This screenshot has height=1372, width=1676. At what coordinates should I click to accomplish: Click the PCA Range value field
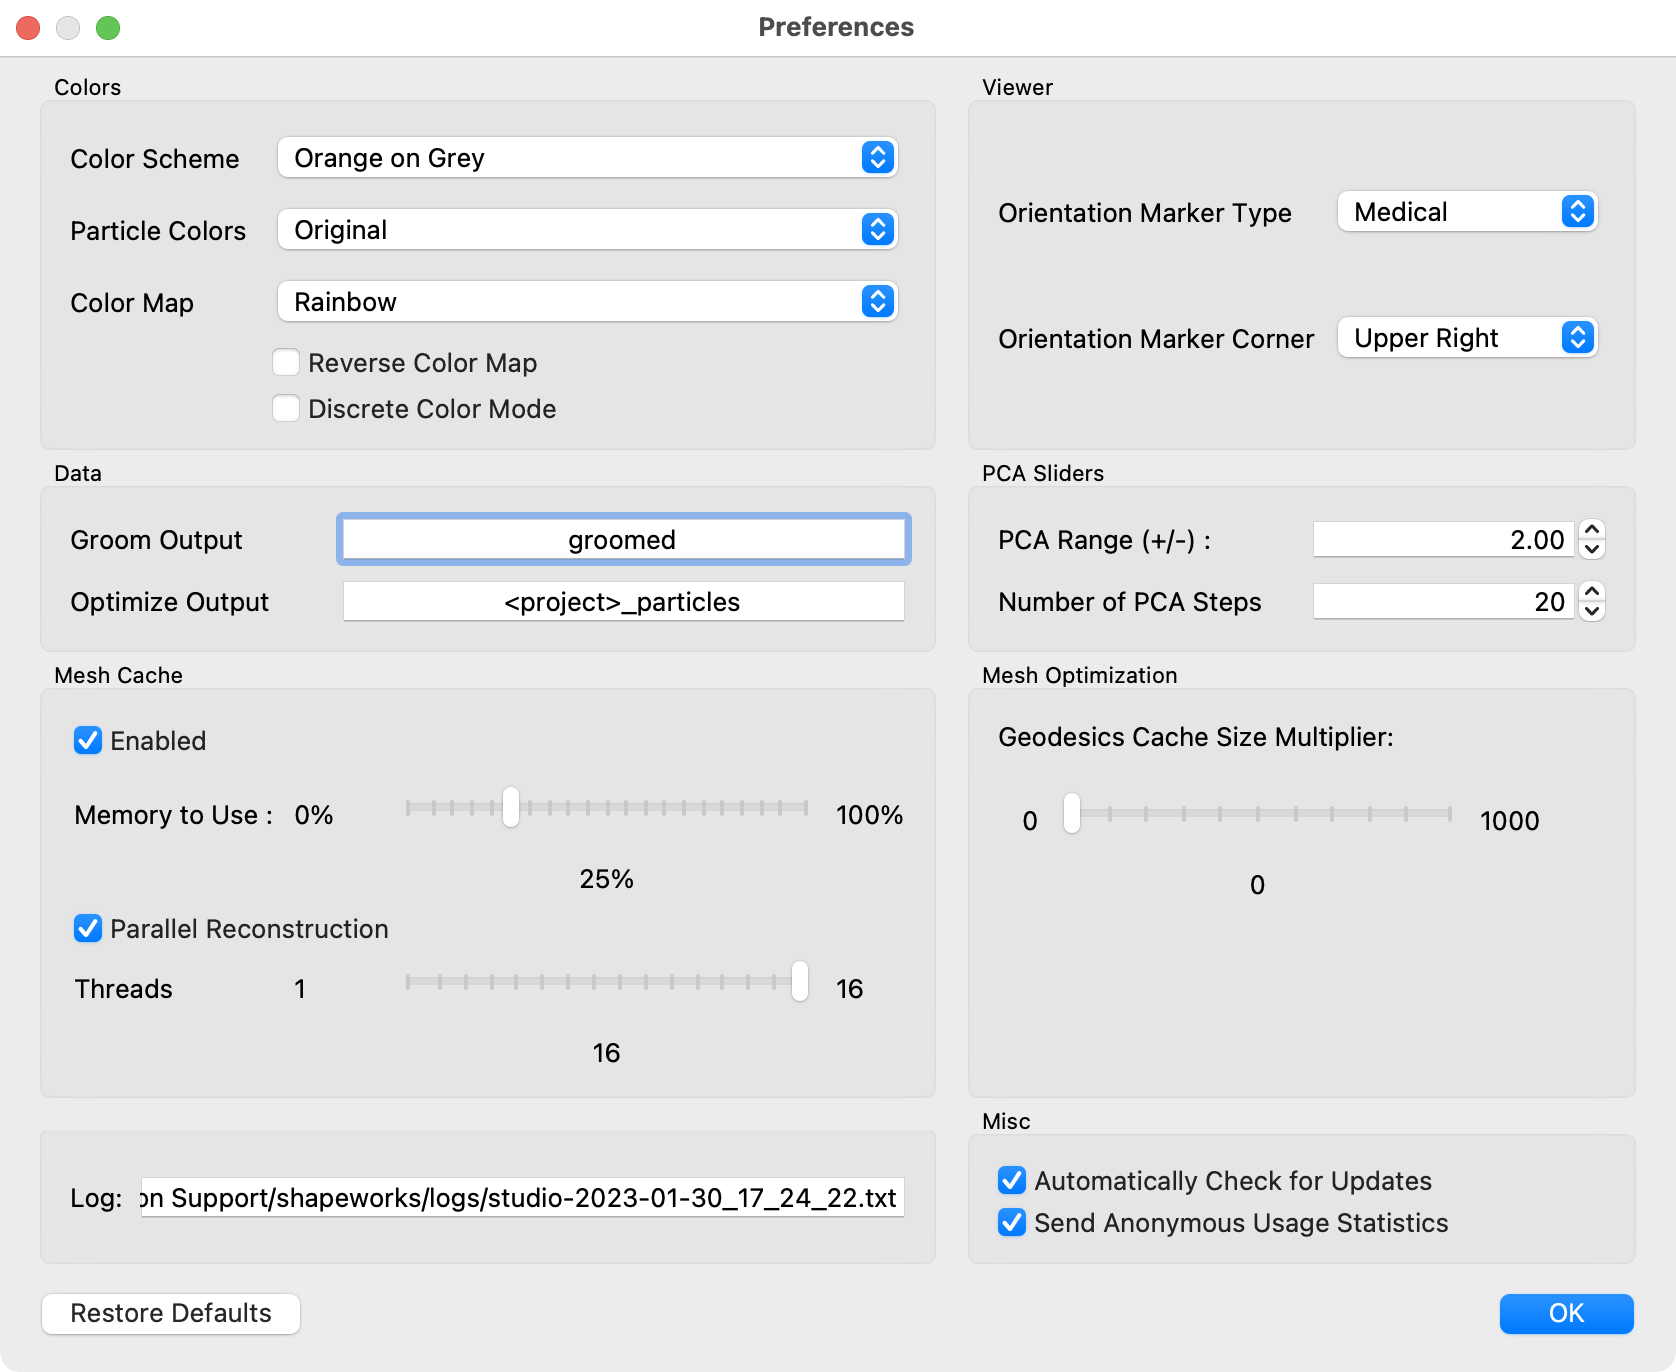click(x=1443, y=540)
